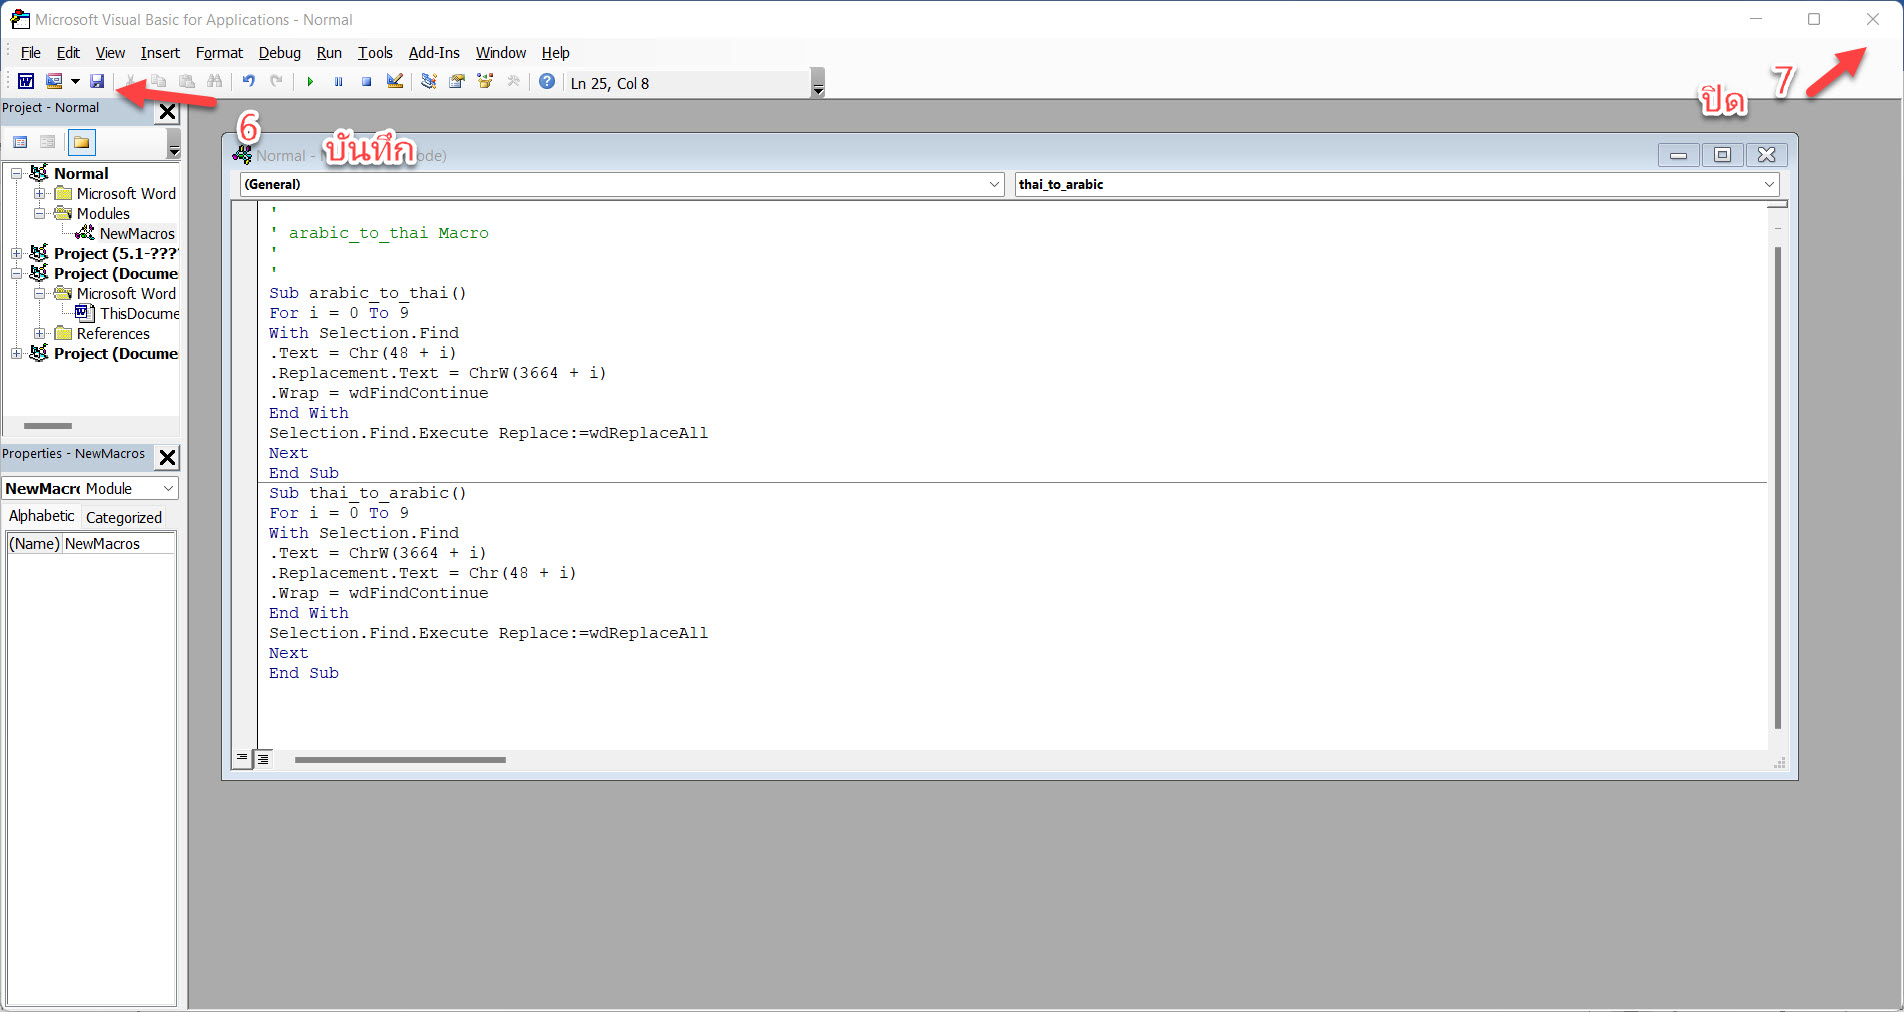This screenshot has width=1904, height=1012.
Task: Click the Toolbox wrench icon
Action: (x=513, y=82)
